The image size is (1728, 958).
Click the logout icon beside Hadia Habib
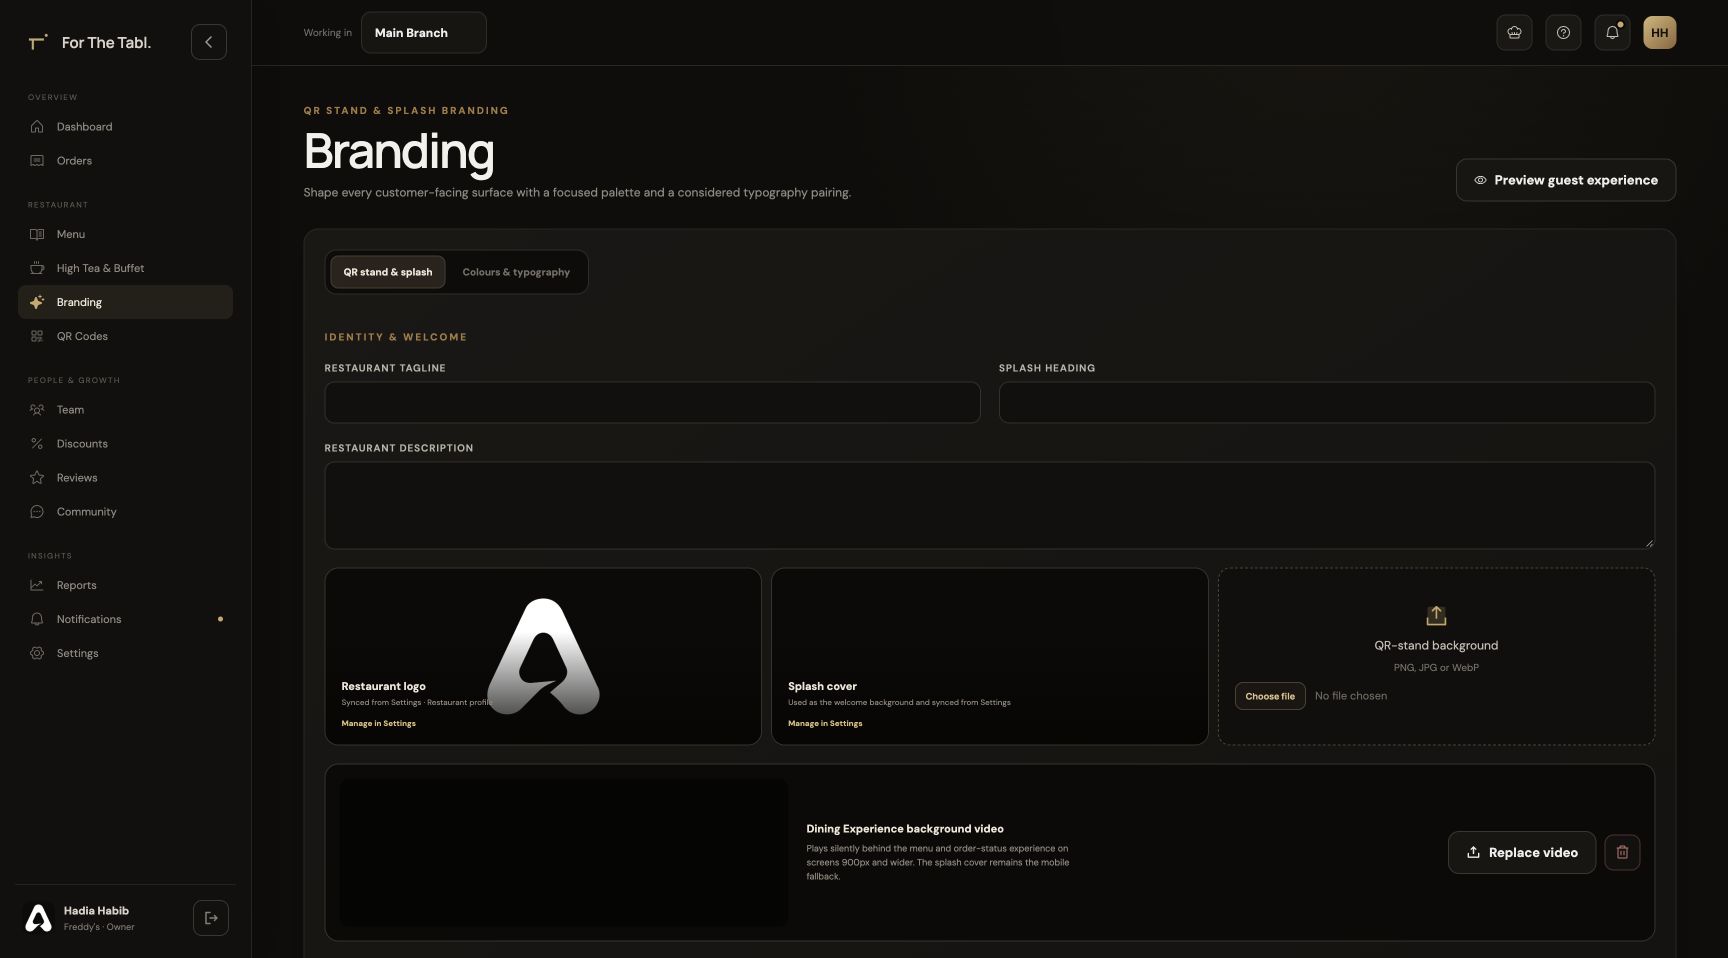211,918
